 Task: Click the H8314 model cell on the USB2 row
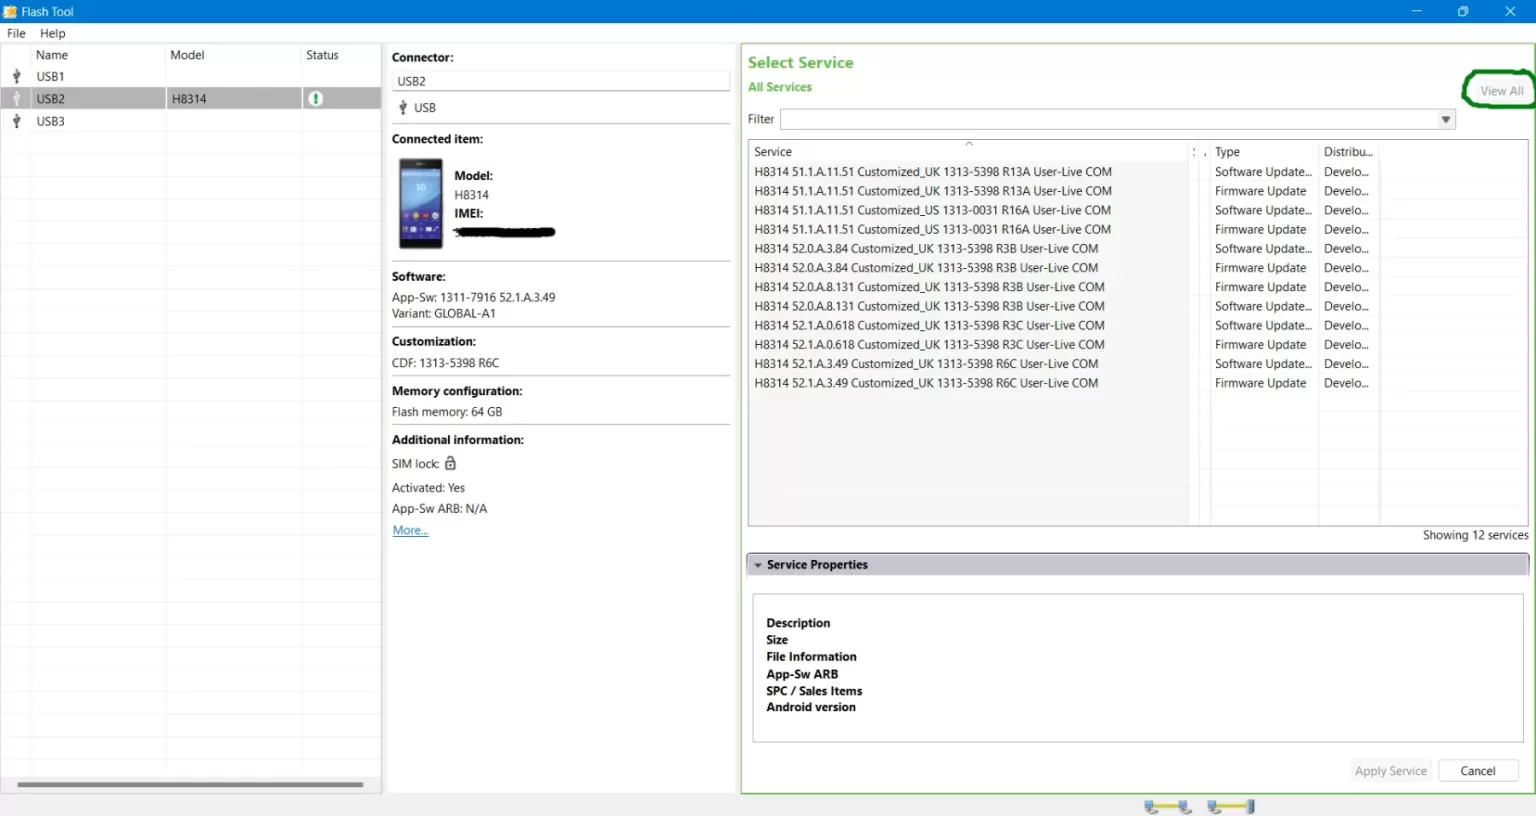[233, 99]
